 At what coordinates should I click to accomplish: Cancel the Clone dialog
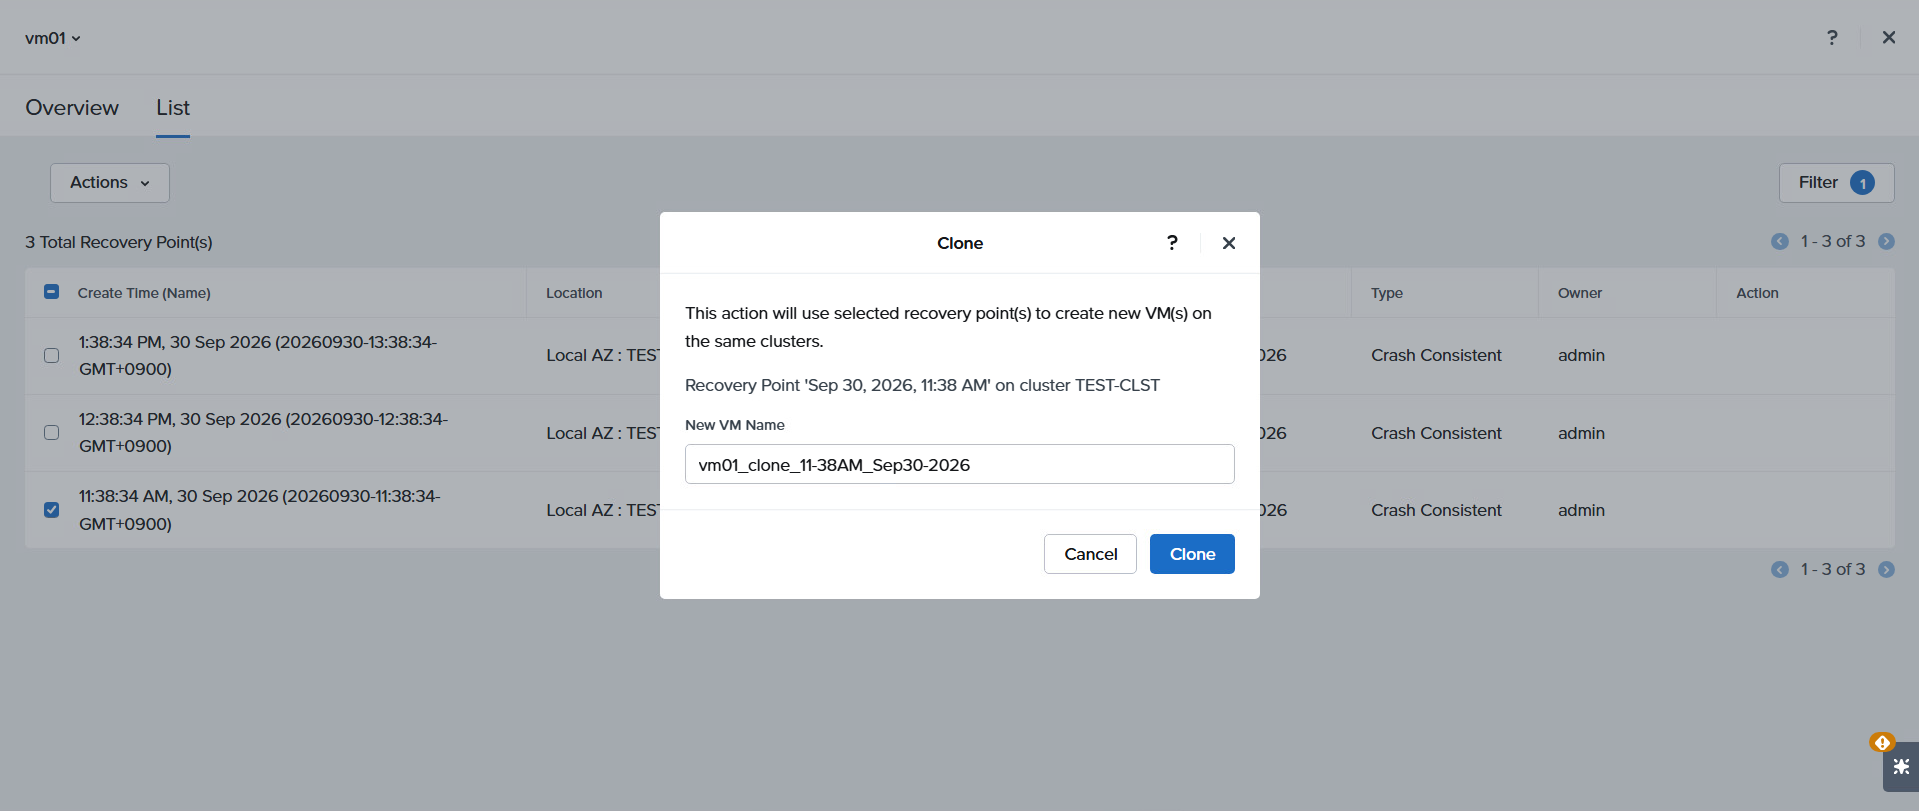click(x=1090, y=554)
